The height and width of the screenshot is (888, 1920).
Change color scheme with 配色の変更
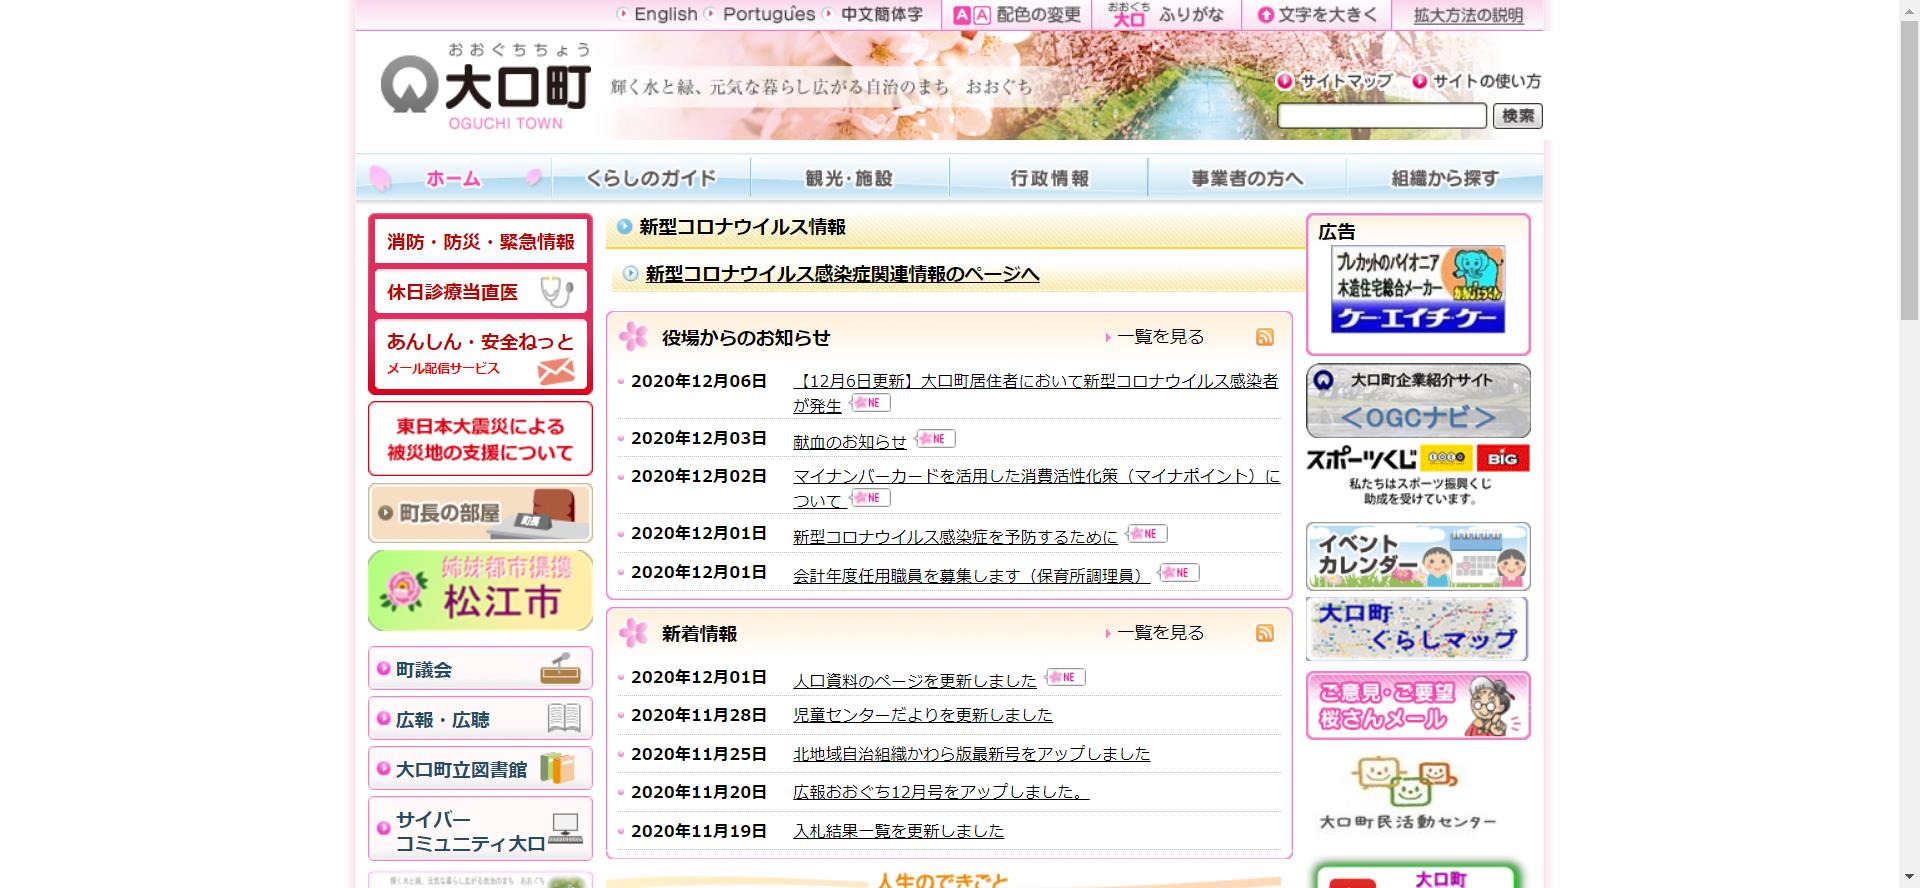pos(1017,15)
